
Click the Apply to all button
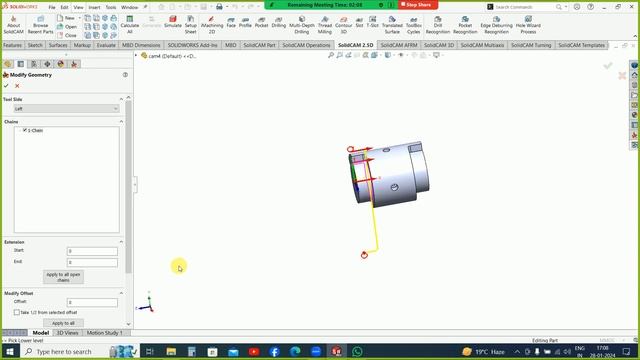point(63,323)
